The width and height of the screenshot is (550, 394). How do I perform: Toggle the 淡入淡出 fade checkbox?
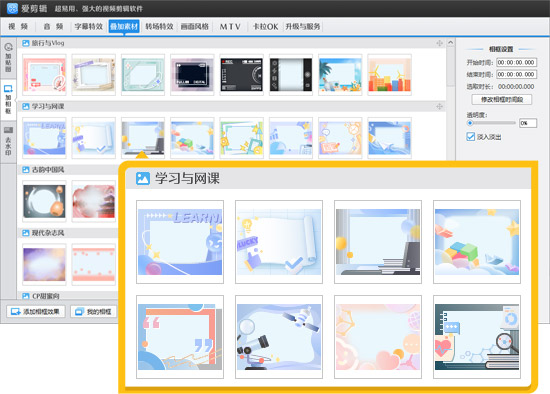coord(470,136)
